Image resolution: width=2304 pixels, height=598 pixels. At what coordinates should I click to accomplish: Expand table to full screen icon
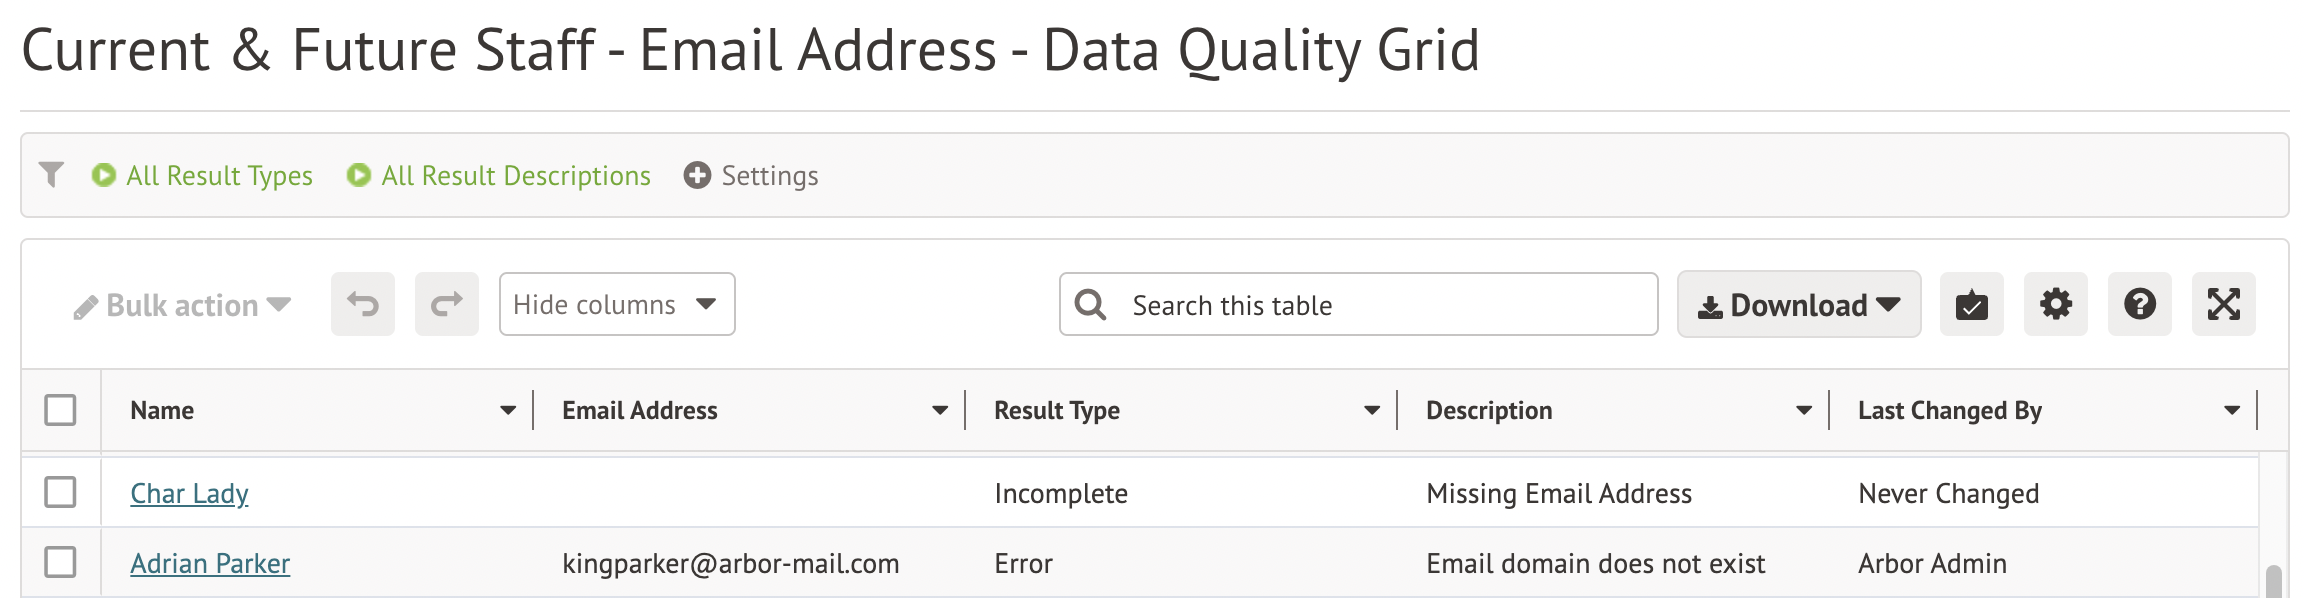point(2223,304)
